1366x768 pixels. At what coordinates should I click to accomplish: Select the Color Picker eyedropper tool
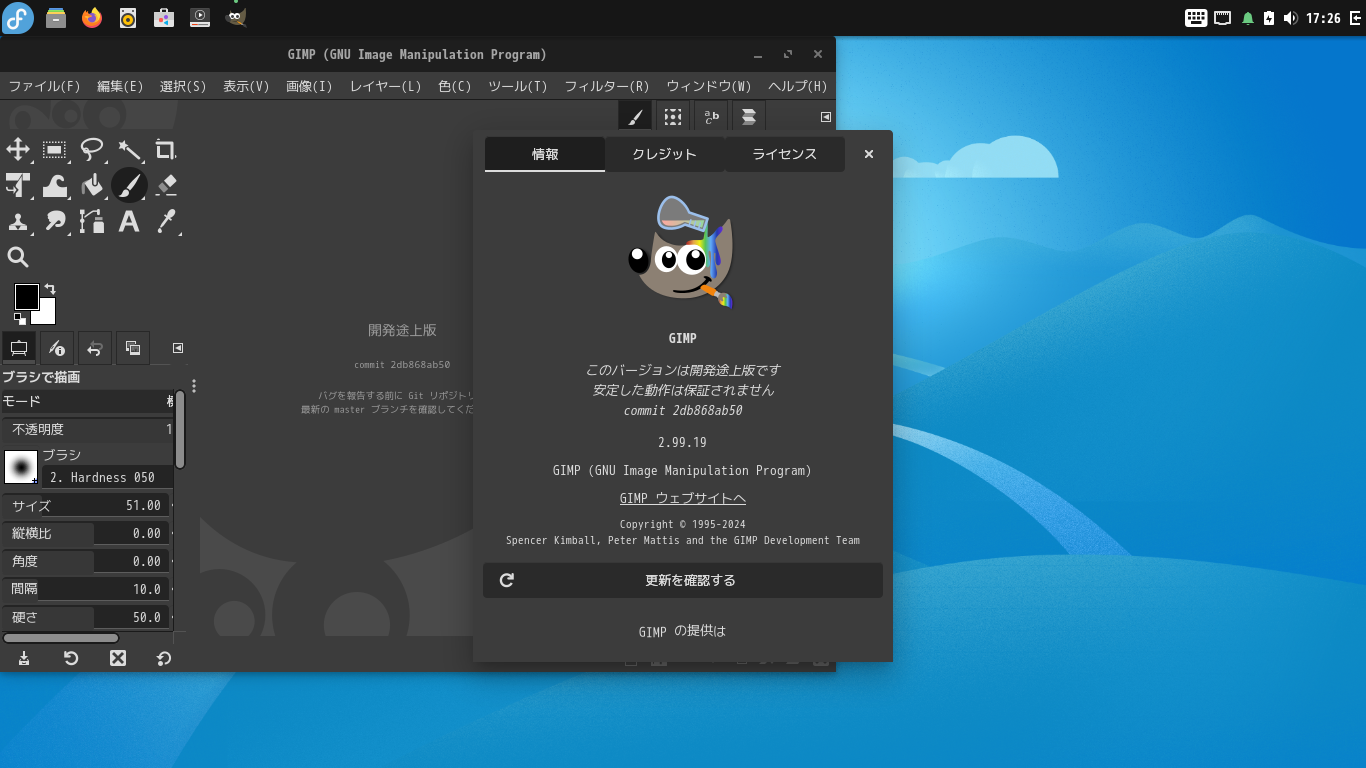(x=166, y=221)
